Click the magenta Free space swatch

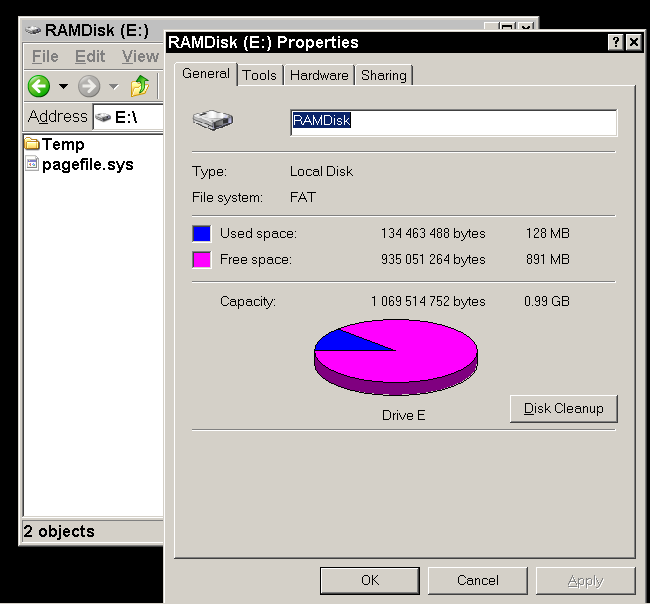coord(201,260)
